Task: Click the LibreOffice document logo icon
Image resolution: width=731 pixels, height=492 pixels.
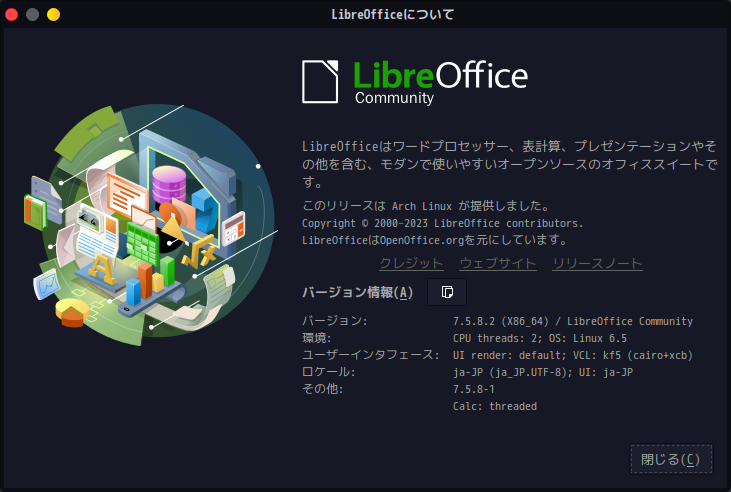Action: (320, 82)
